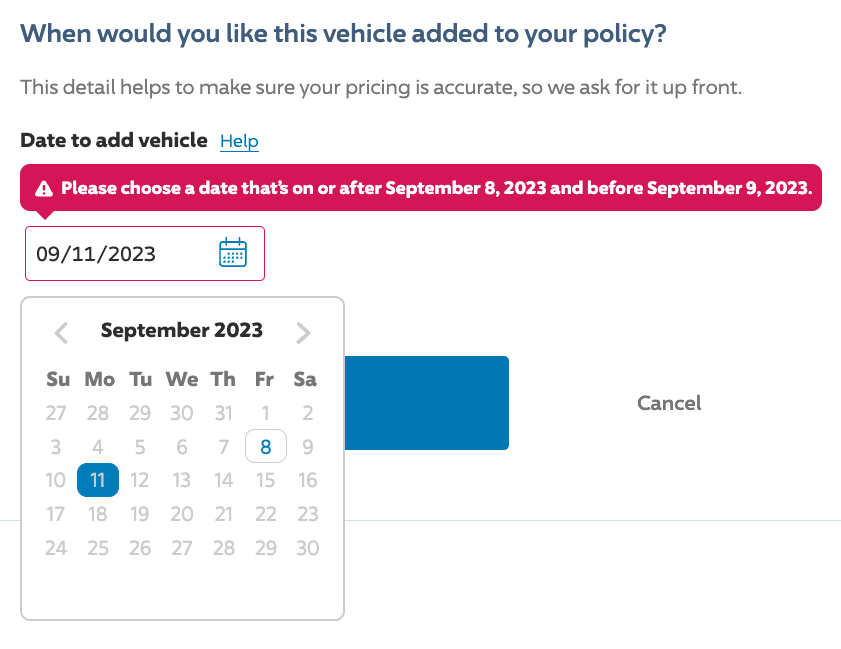841x649 pixels.
Task: Select September 24 in last row
Action: tap(56, 548)
